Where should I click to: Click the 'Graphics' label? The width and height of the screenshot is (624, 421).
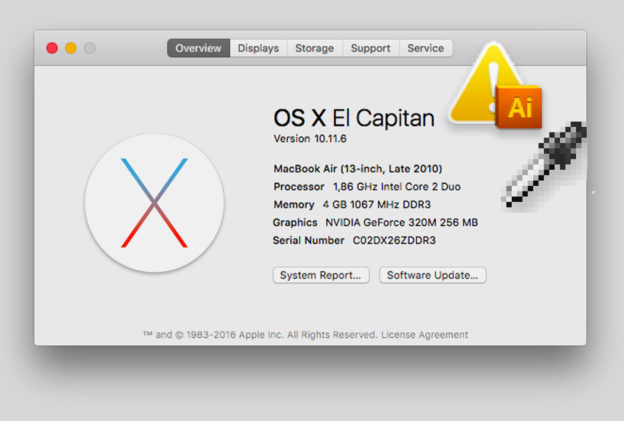tap(295, 222)
